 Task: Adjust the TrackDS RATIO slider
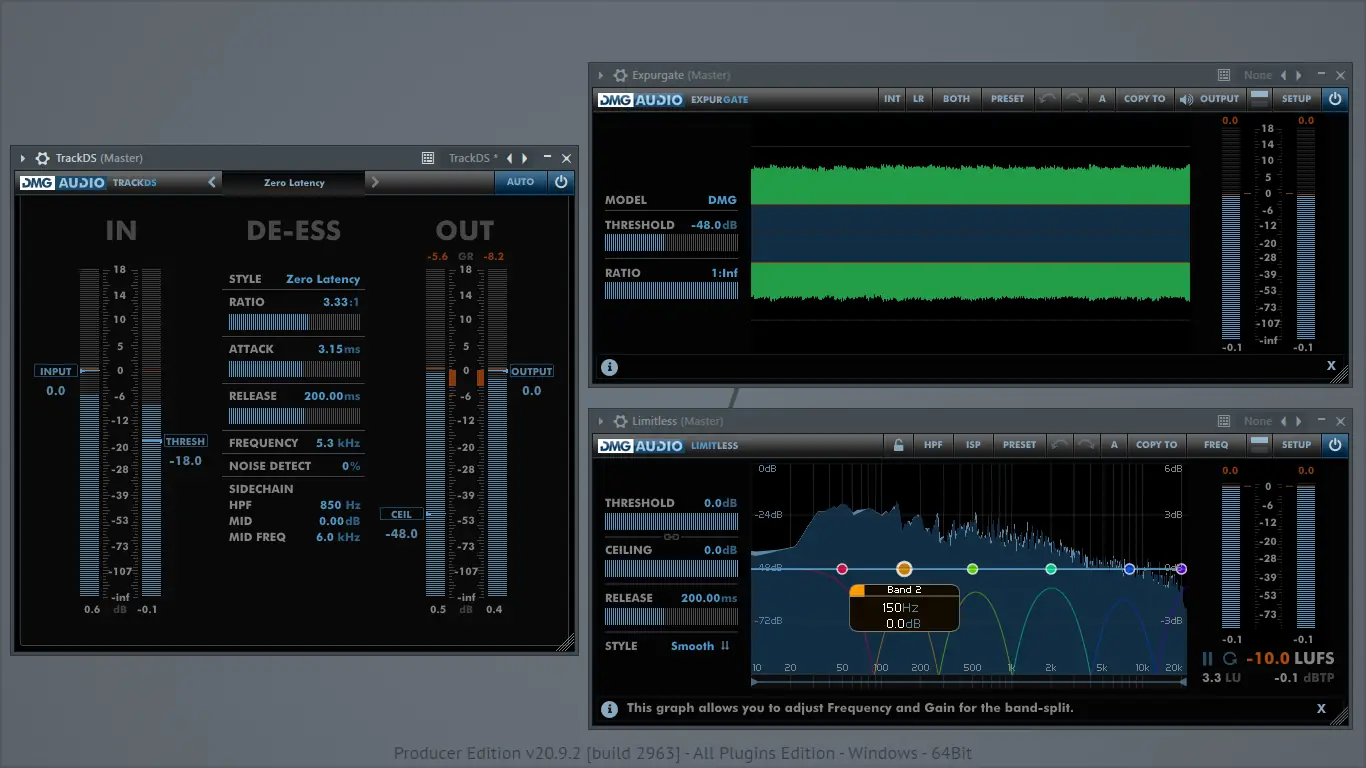[294, 322]
